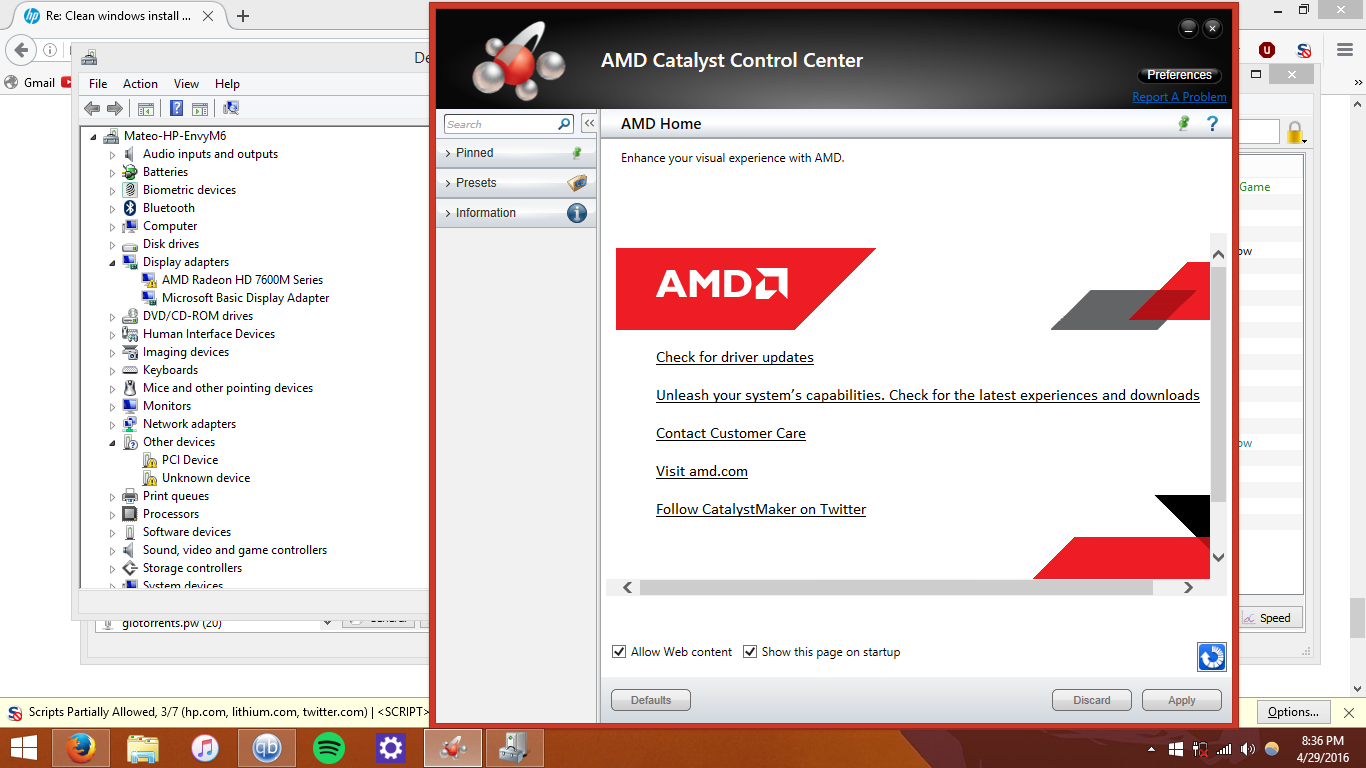Viewport: 1366px width, 768px height.
Task: Click Scan for hardware changes toolbar icon
Action: (x=231, y=108)
